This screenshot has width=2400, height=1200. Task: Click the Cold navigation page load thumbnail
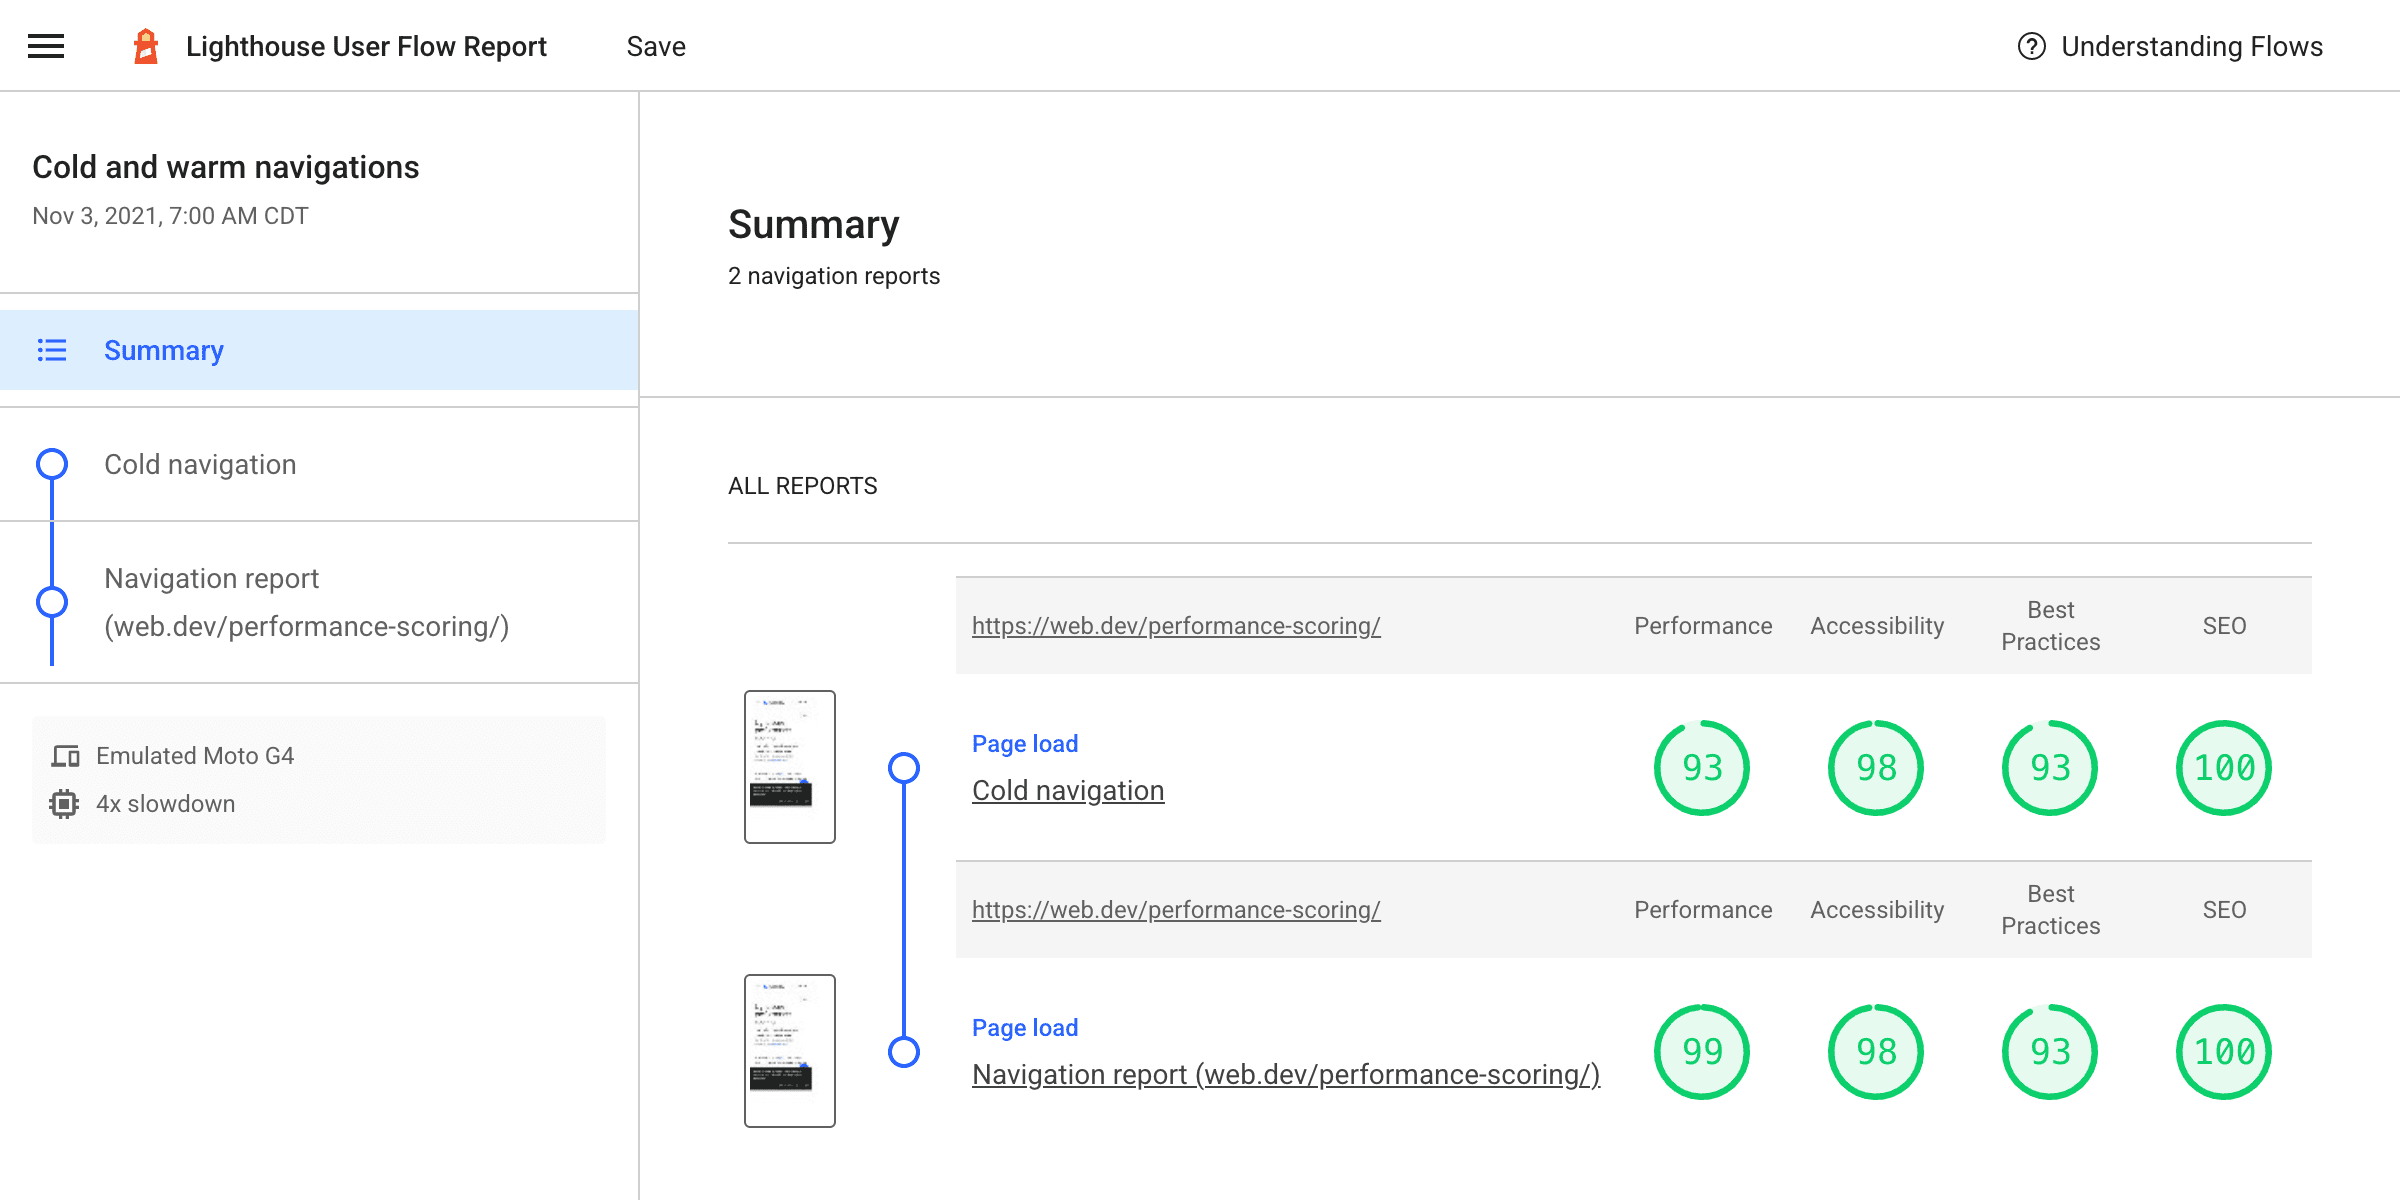[788, 765]
